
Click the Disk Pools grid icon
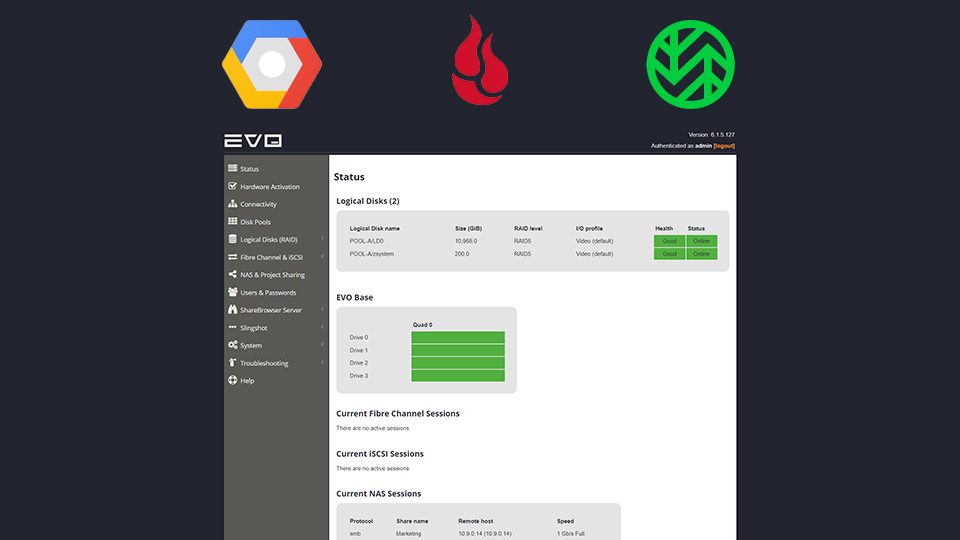pyautogui.click(x=233, y=221)
